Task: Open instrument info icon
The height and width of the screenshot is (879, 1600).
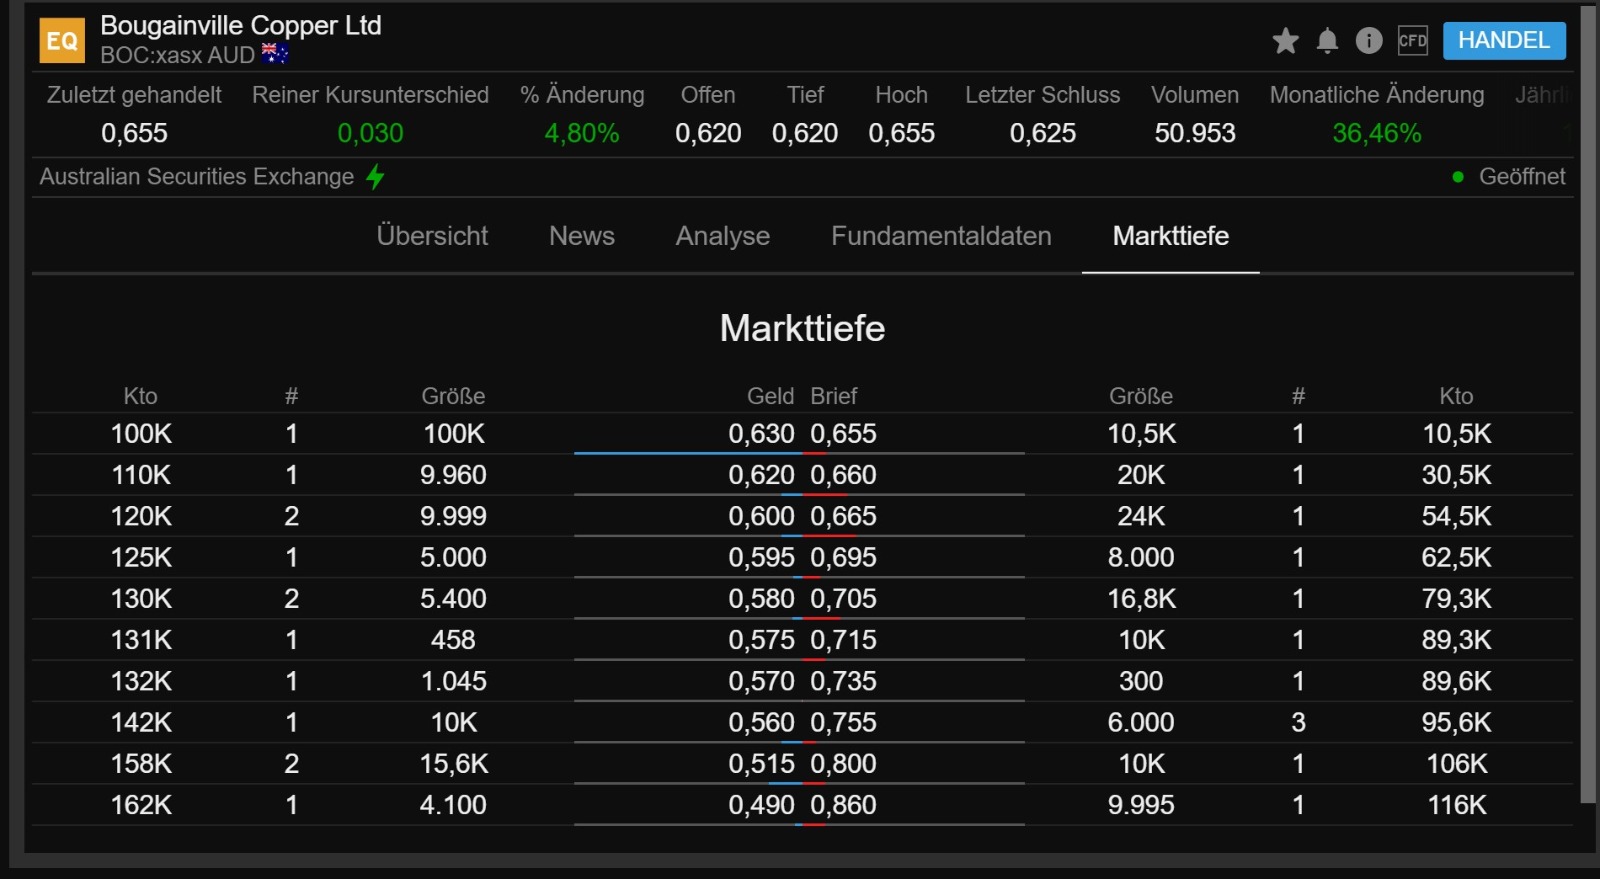Action: pyautogui.click(x=1369, y=40)
